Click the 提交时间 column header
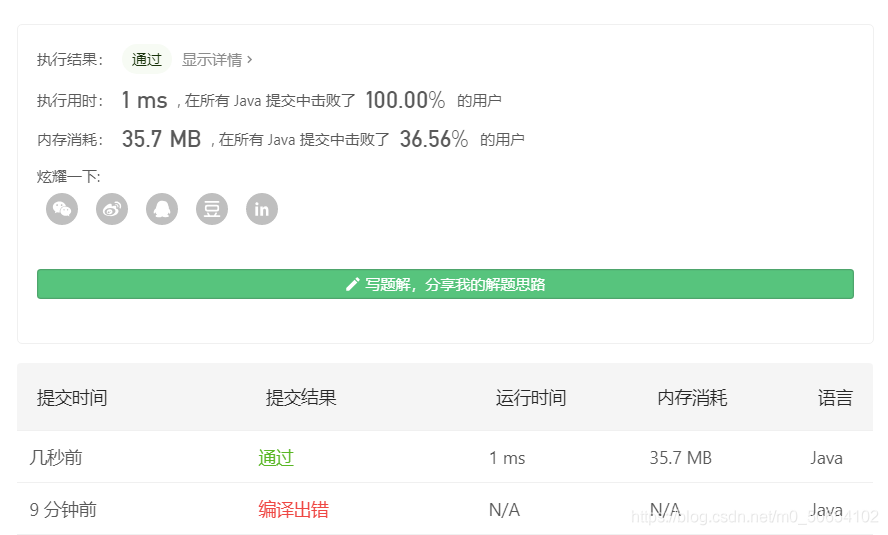The width and height of the screenshot is (888, 535). click(72, 397)
